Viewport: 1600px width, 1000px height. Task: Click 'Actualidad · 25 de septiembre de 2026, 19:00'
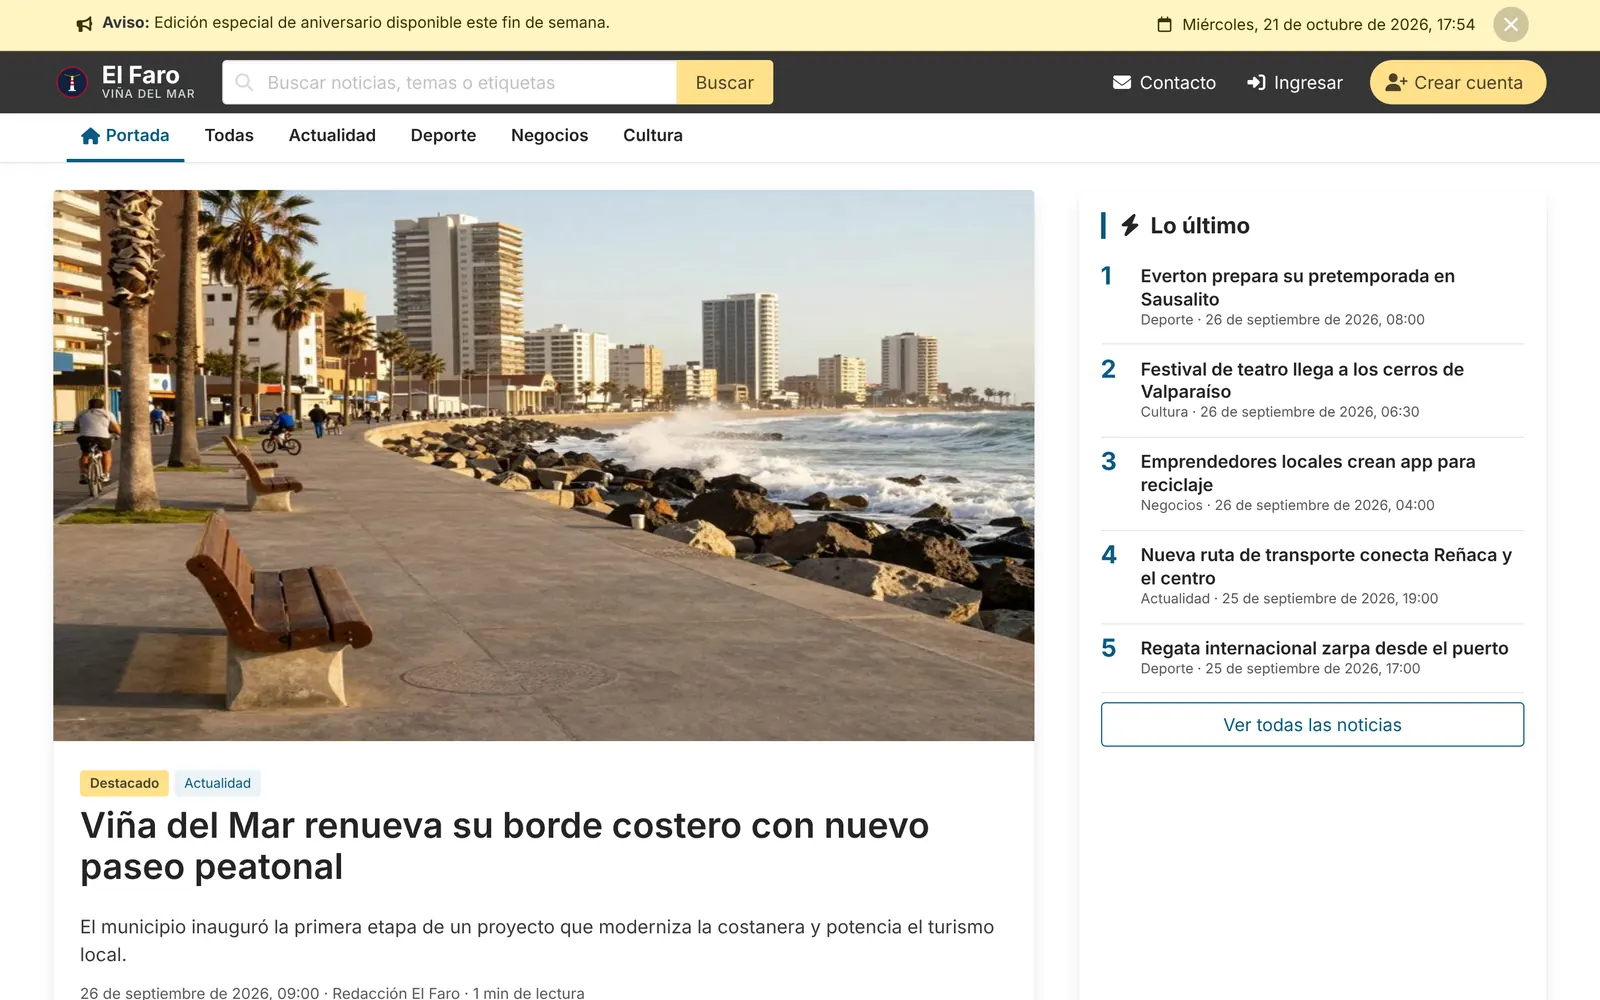1289,598
